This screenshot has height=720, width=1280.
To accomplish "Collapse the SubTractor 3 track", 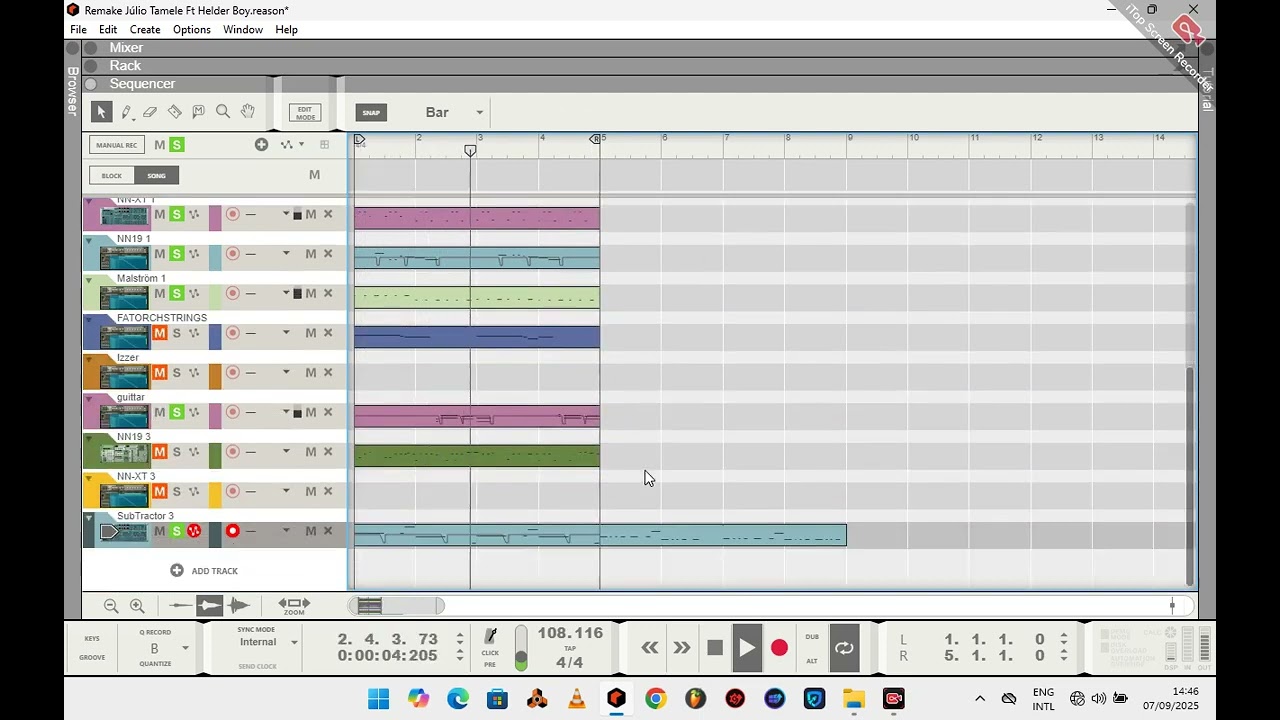I will coord(88,517).
